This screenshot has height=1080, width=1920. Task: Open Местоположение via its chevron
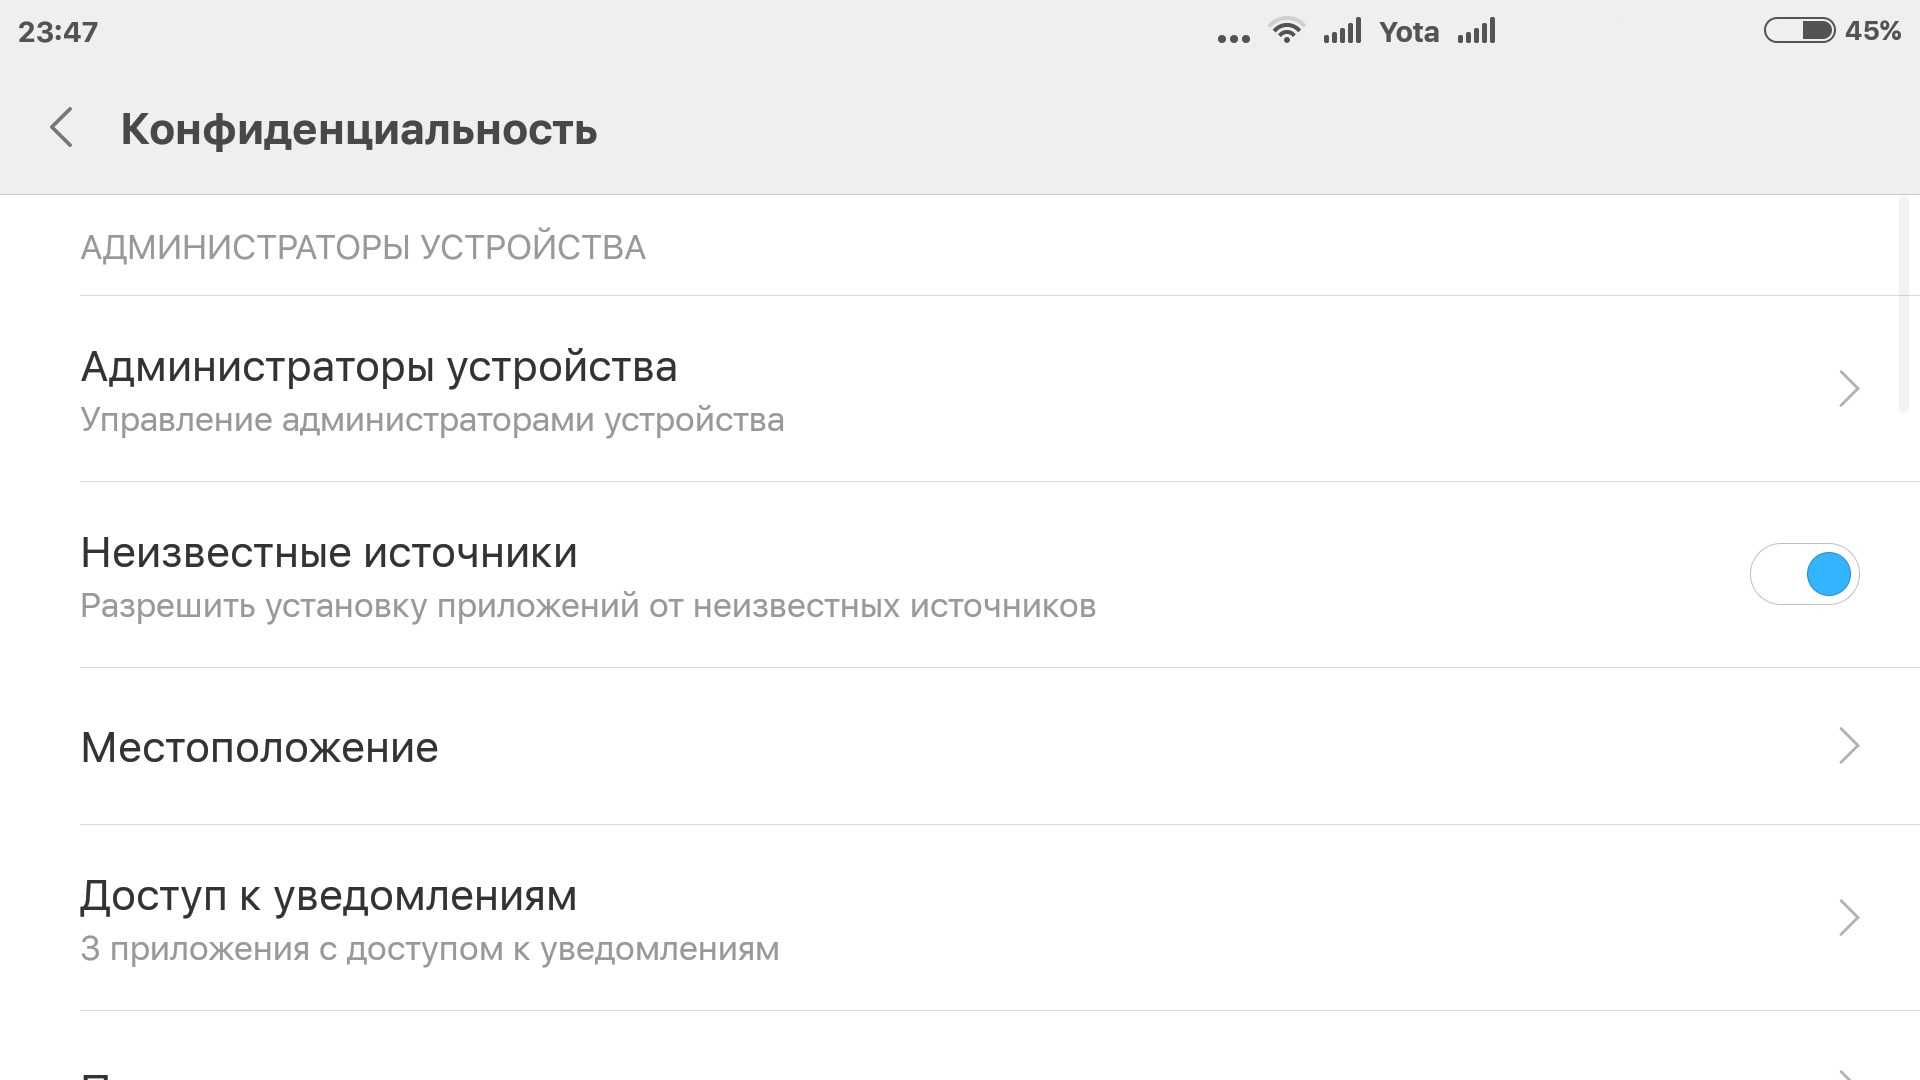(x=1848, y=746)
